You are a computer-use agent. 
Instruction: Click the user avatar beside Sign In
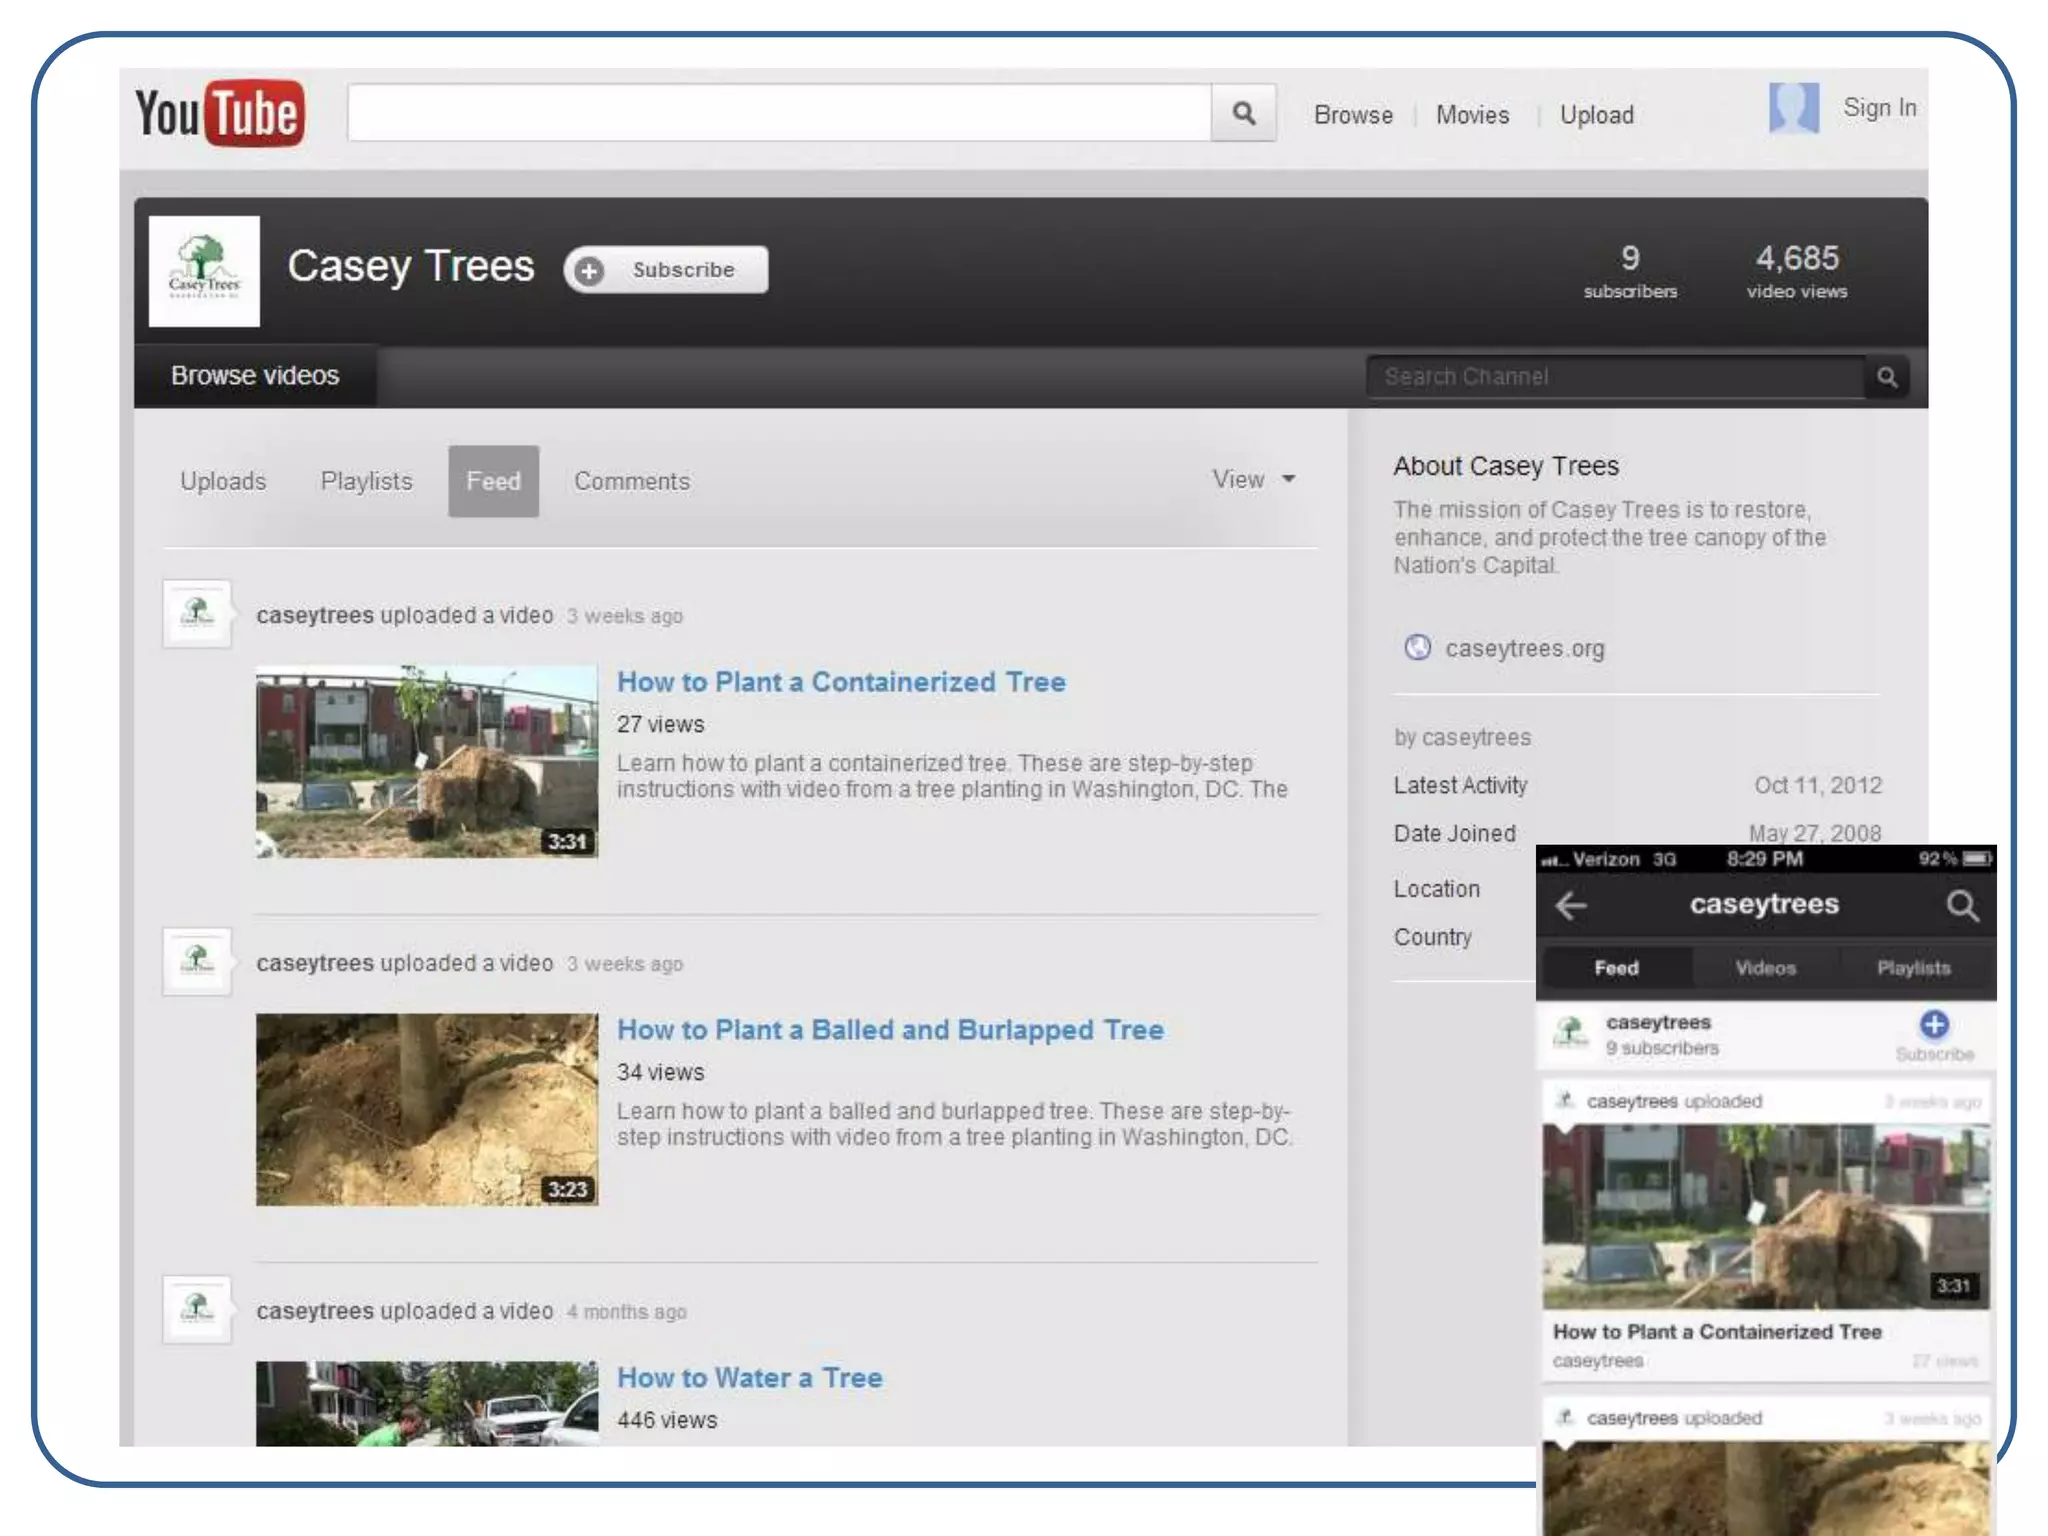pyautogui.click(x=1793, y=108)
